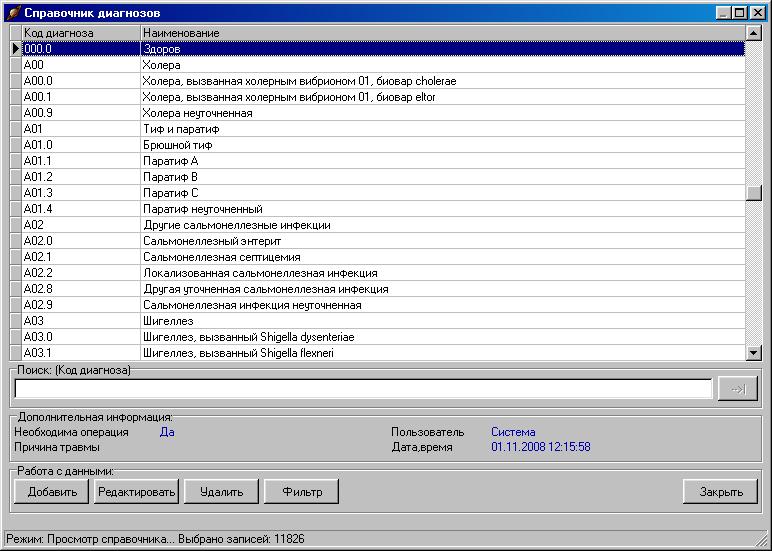Select the Паратиф неуточненный cell
Screen dimensions: 772x551
coord(443,209)
